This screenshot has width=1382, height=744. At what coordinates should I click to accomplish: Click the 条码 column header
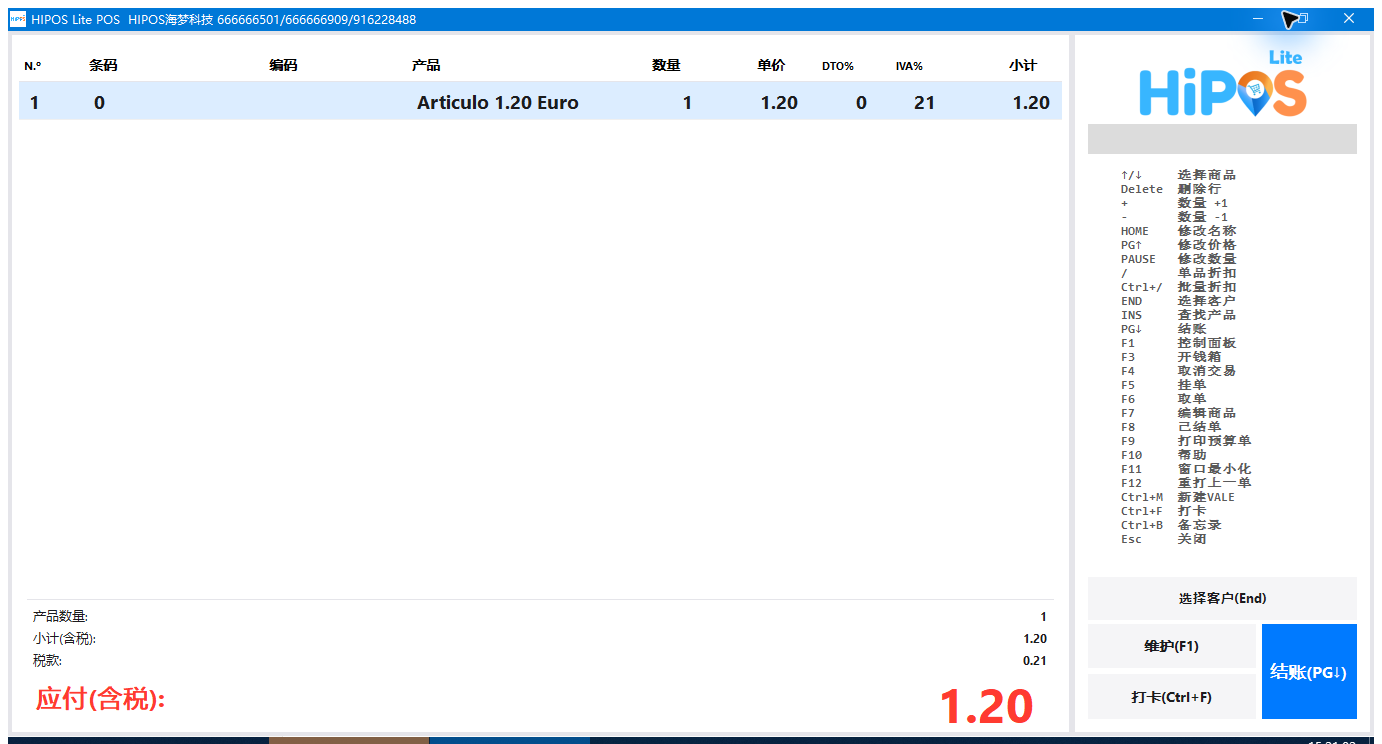click(103, 66)
